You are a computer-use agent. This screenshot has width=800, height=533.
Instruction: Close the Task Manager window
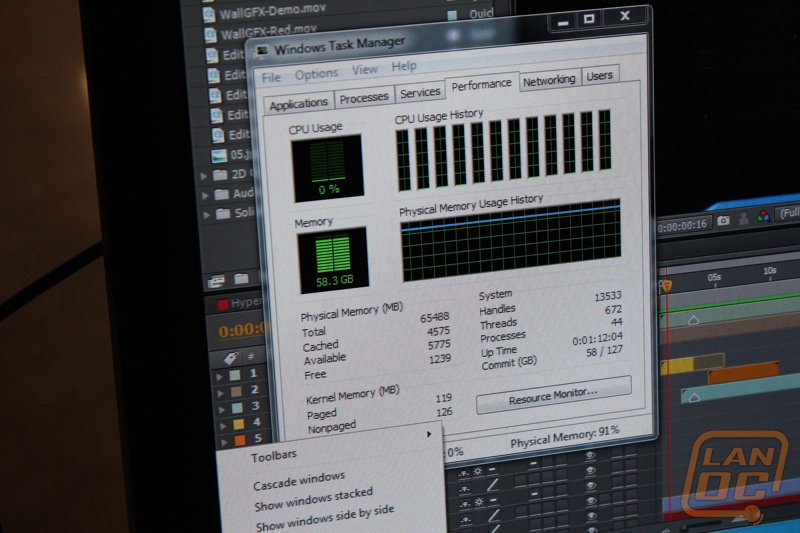(x=624, y=16)
